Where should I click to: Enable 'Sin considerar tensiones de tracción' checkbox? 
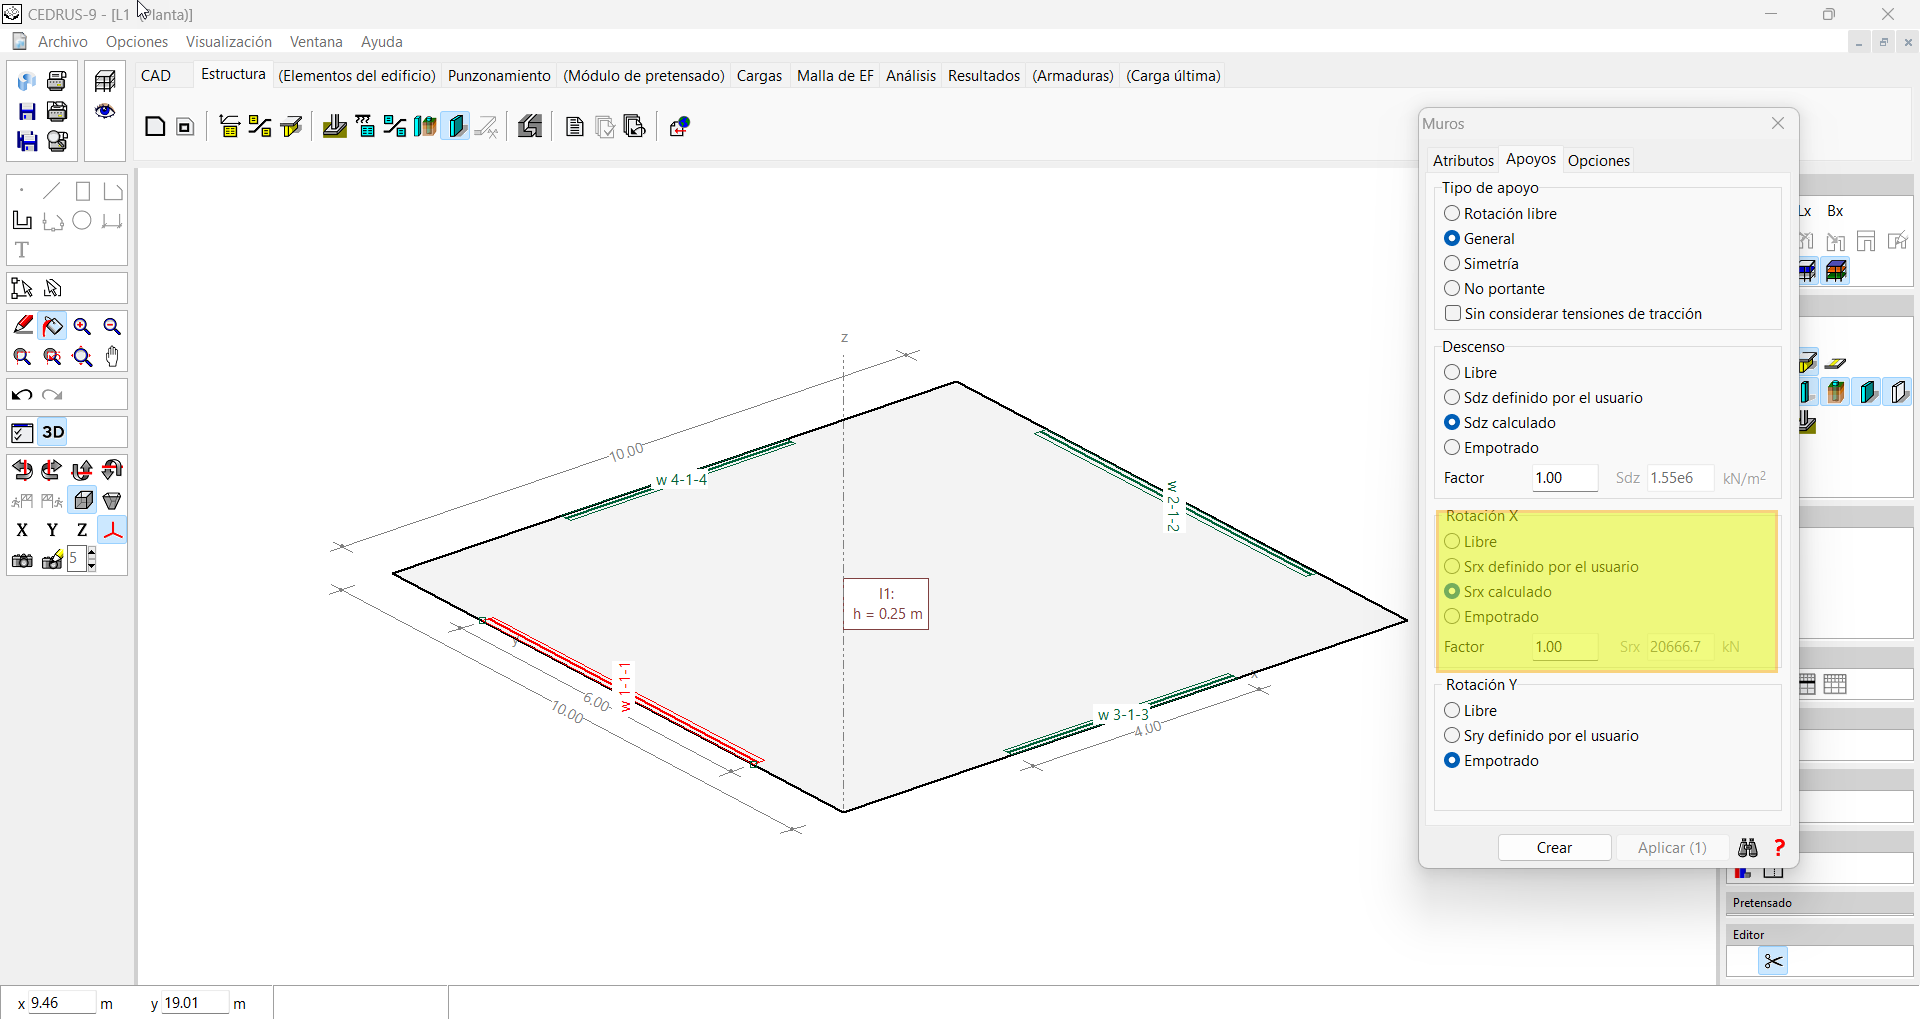(1453, 314)
